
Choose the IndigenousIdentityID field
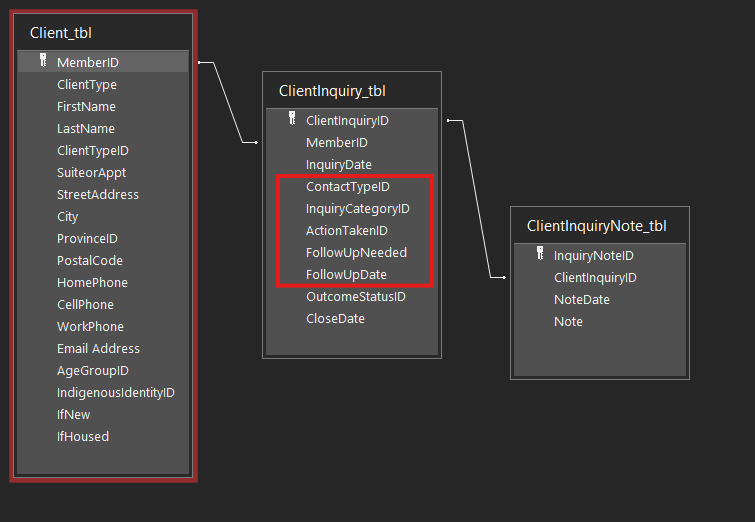115,393
